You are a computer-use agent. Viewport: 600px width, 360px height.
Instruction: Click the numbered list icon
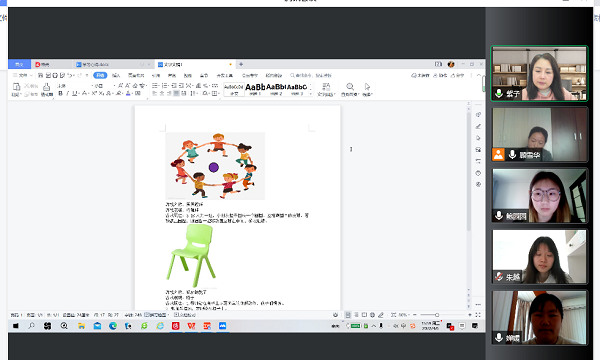[x=165, y=86]
